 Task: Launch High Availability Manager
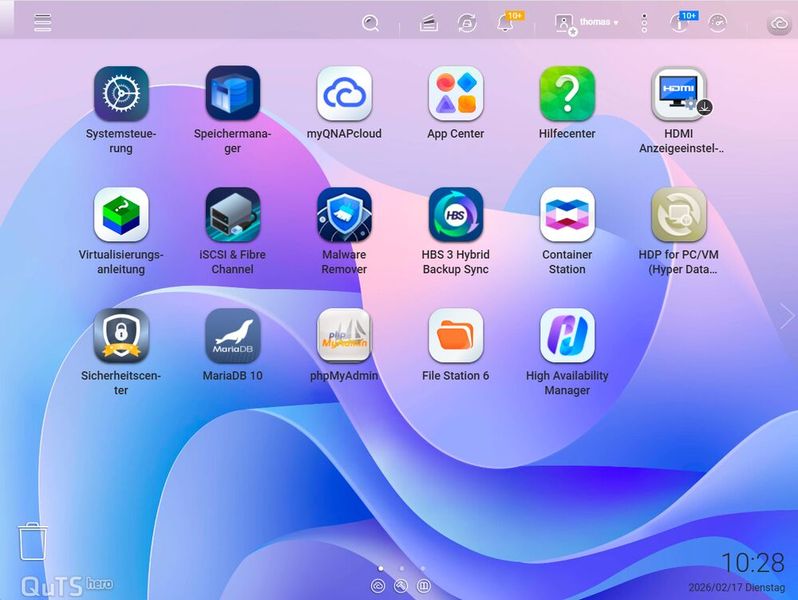[x=567, y=335]
